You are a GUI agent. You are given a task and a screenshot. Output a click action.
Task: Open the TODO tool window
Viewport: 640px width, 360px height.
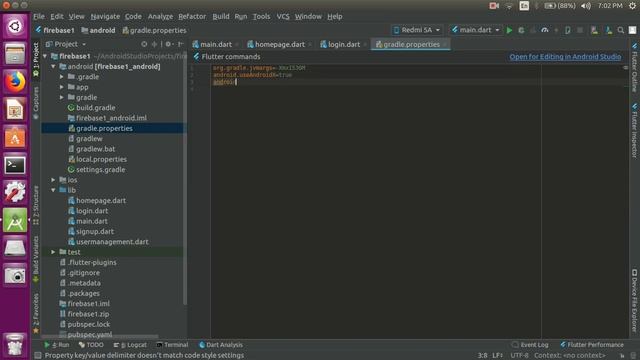click(x=91, y=345)
